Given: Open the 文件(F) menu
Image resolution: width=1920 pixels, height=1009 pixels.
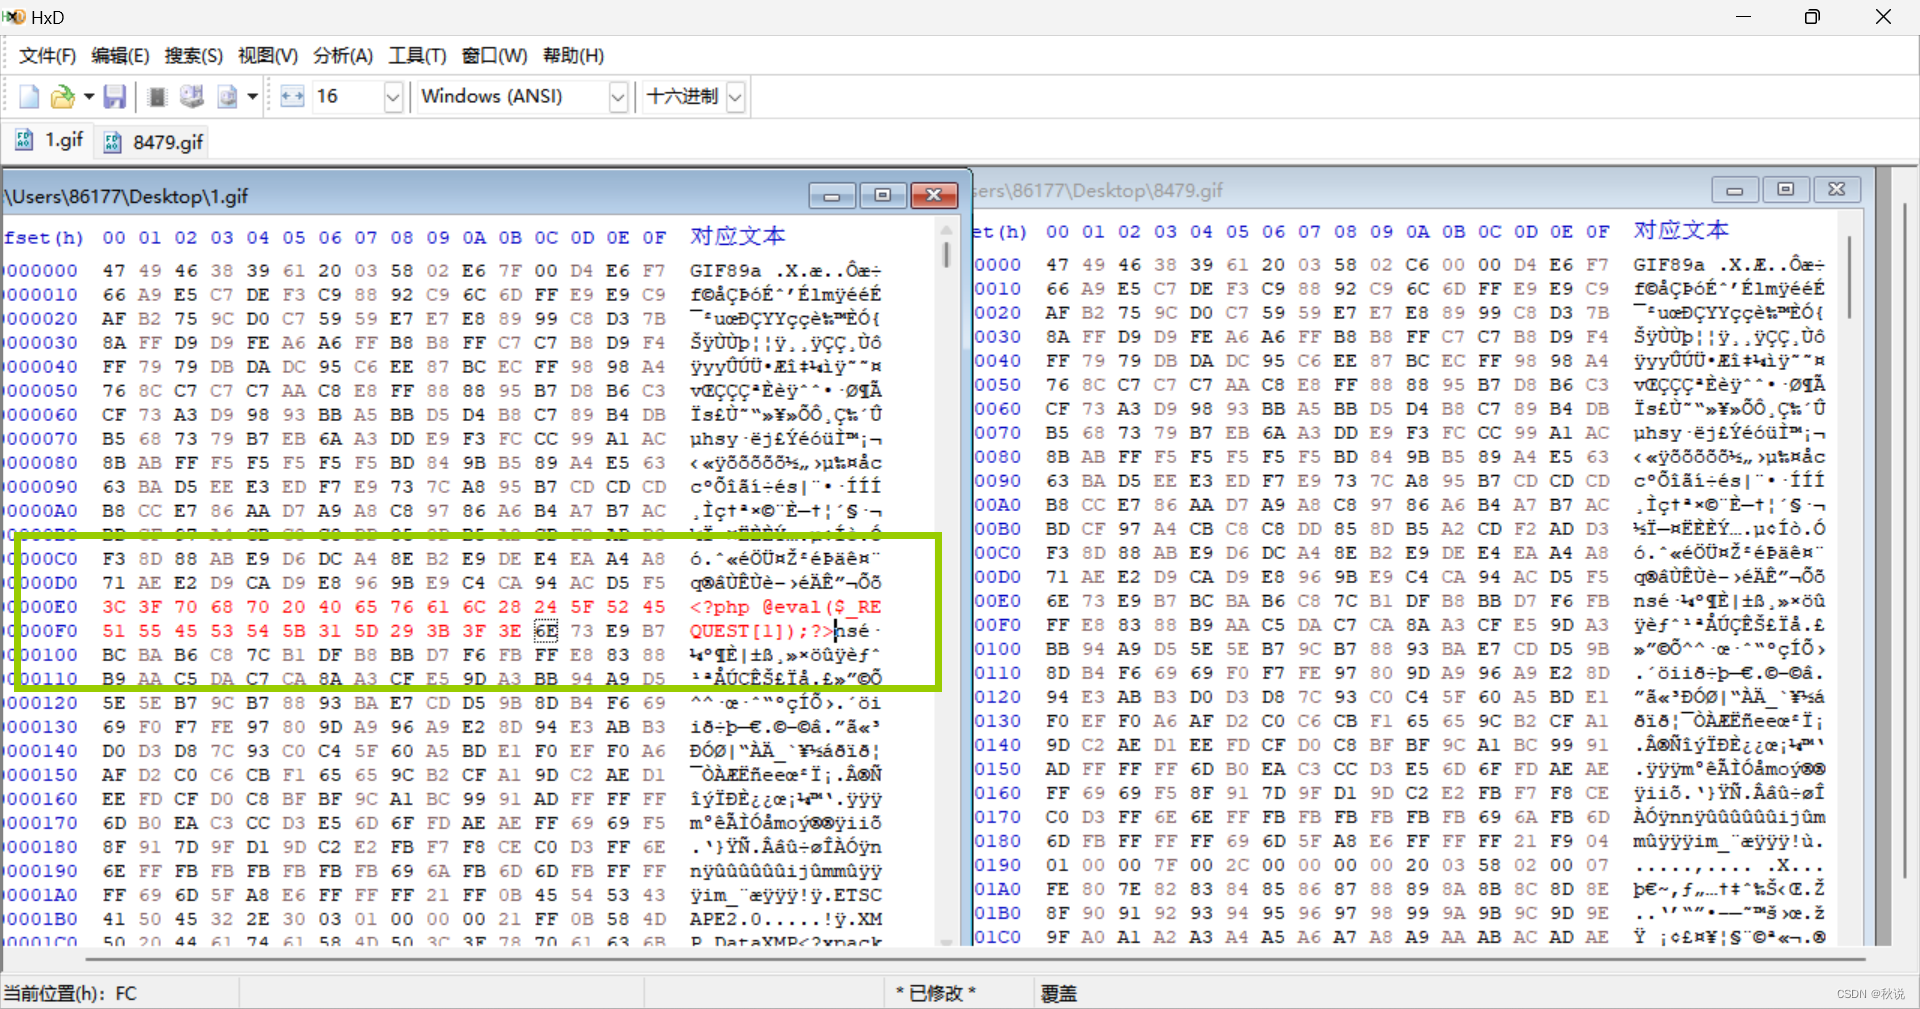Looking at the screenshot, I should point(47,56).
